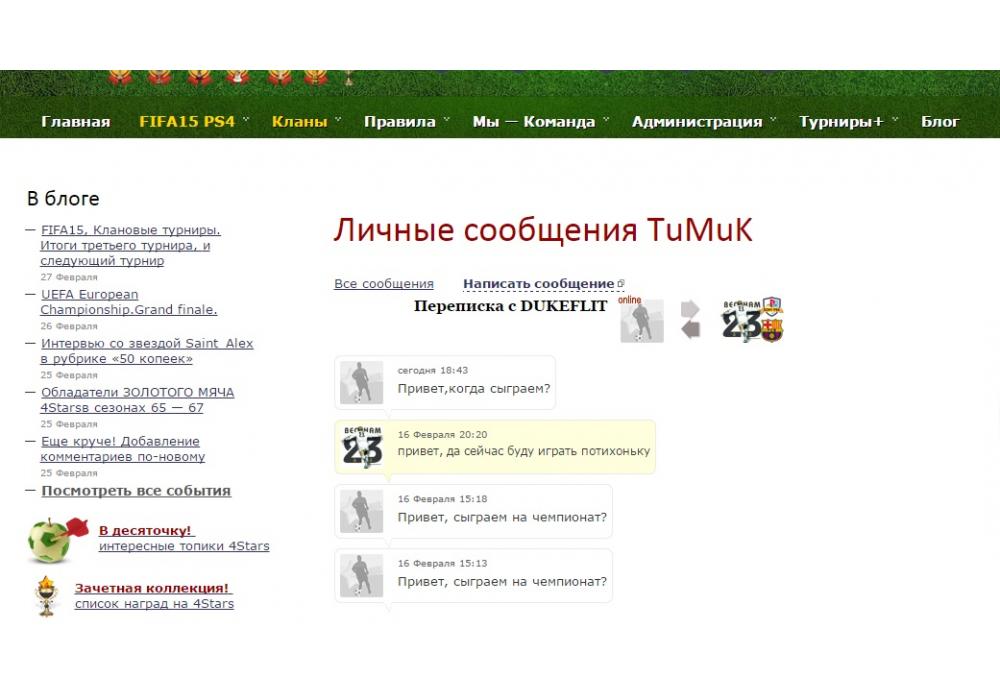Screen dimensions: 1000x700
Task: Open UEFA European Championship Grand finale post
Action: point(129,302)
